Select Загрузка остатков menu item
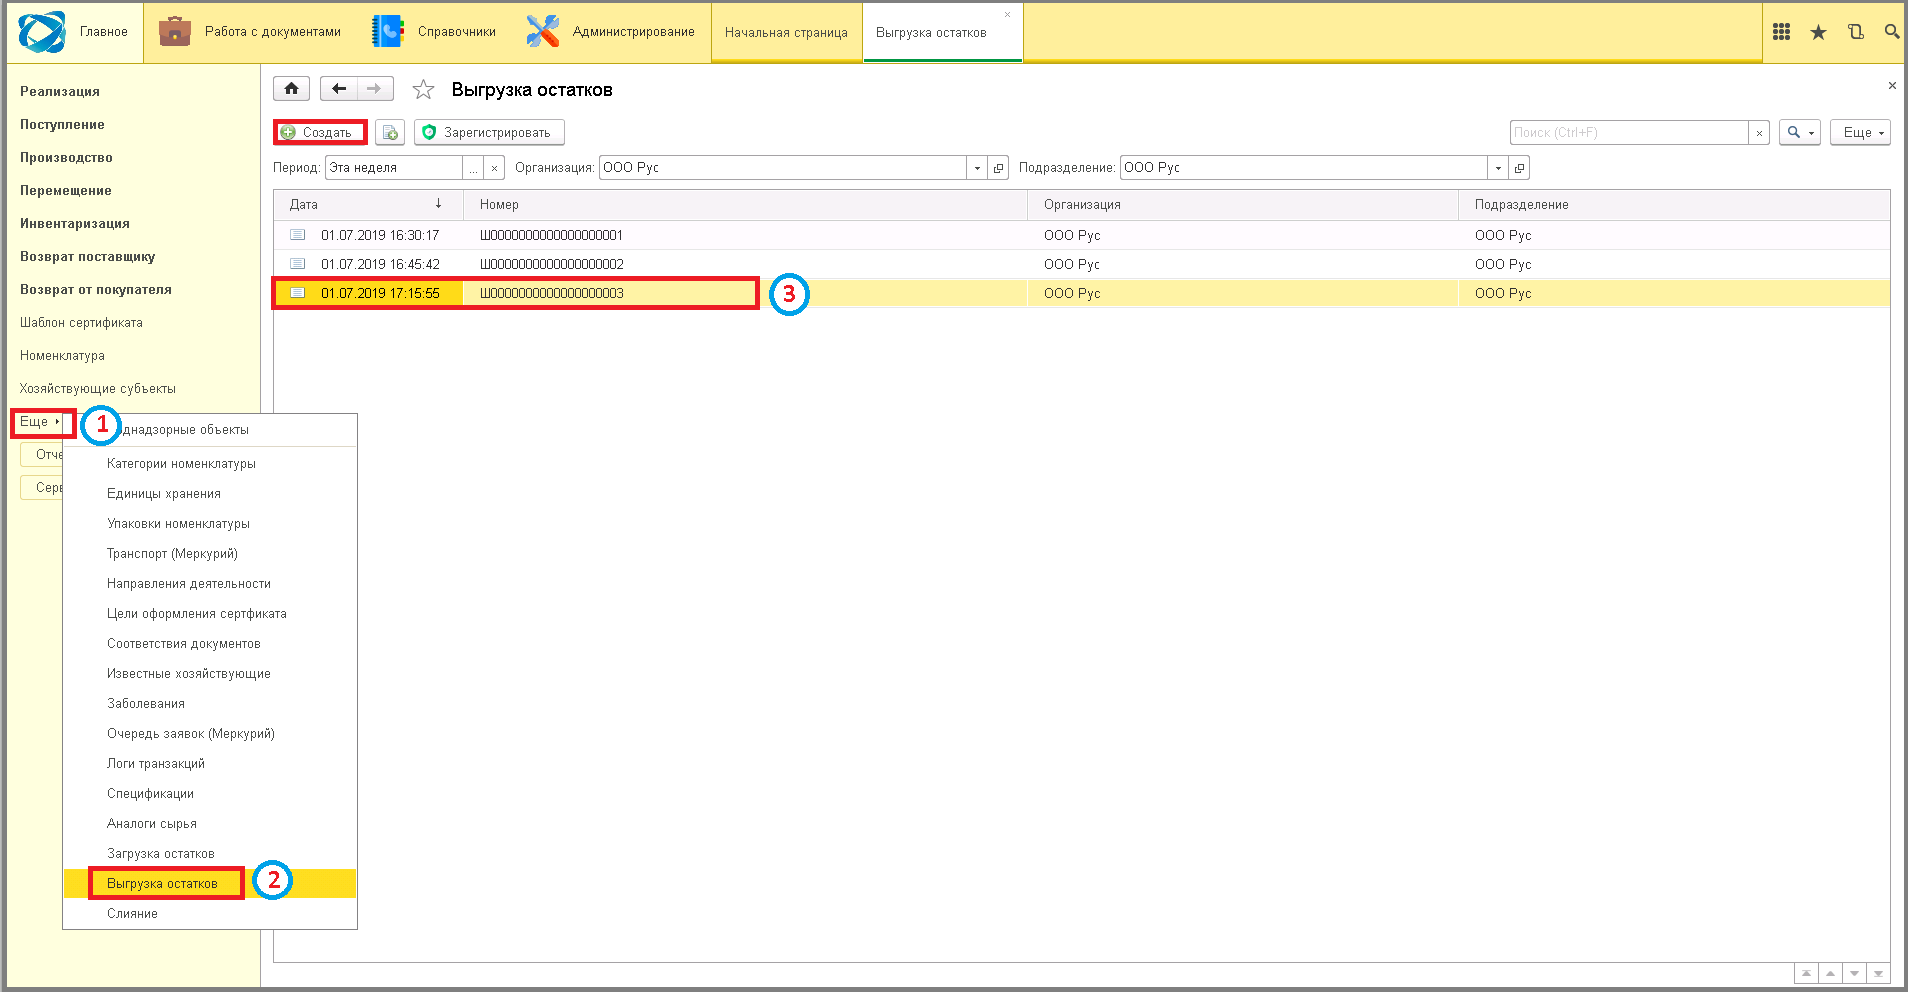1908x992 pixels. point(161,854)
